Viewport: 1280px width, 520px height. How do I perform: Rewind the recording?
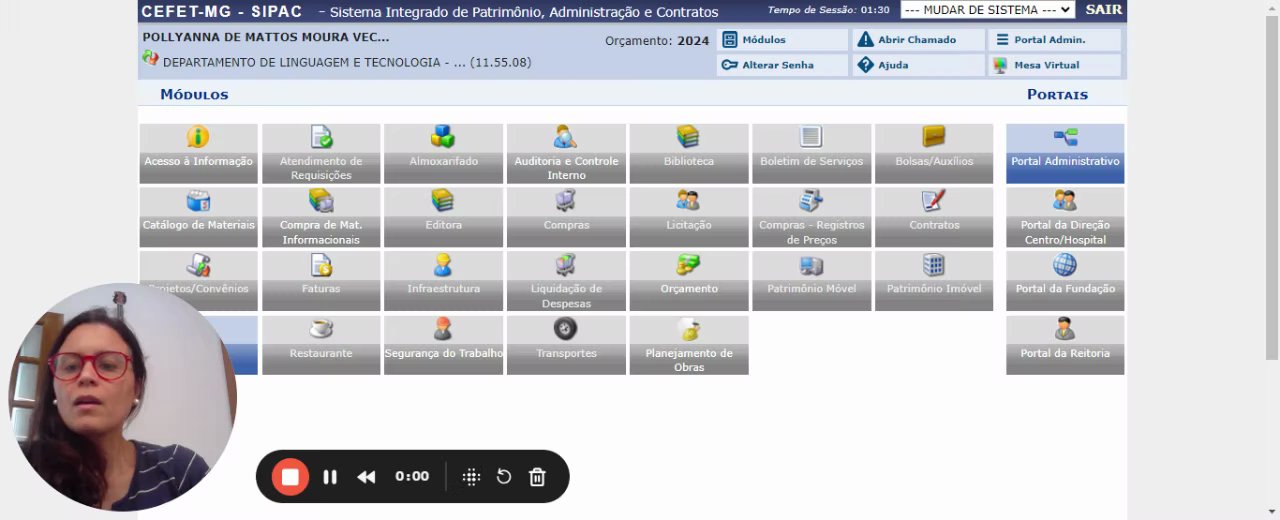coord(366,477)
